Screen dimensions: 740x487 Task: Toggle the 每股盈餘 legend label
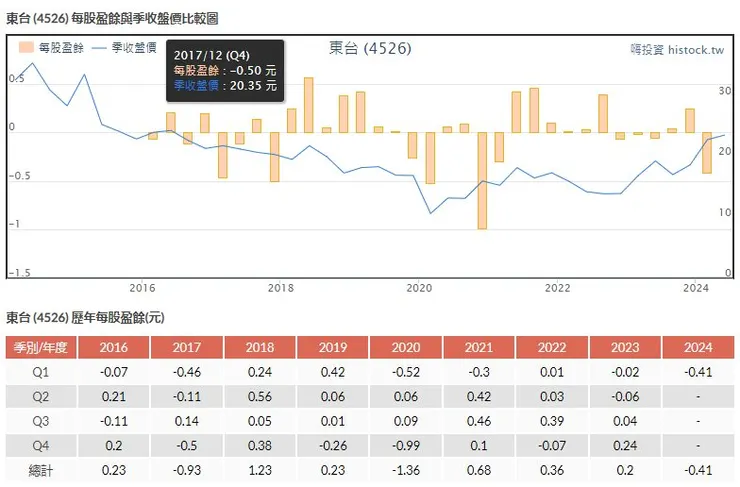(x=61, y=47)
